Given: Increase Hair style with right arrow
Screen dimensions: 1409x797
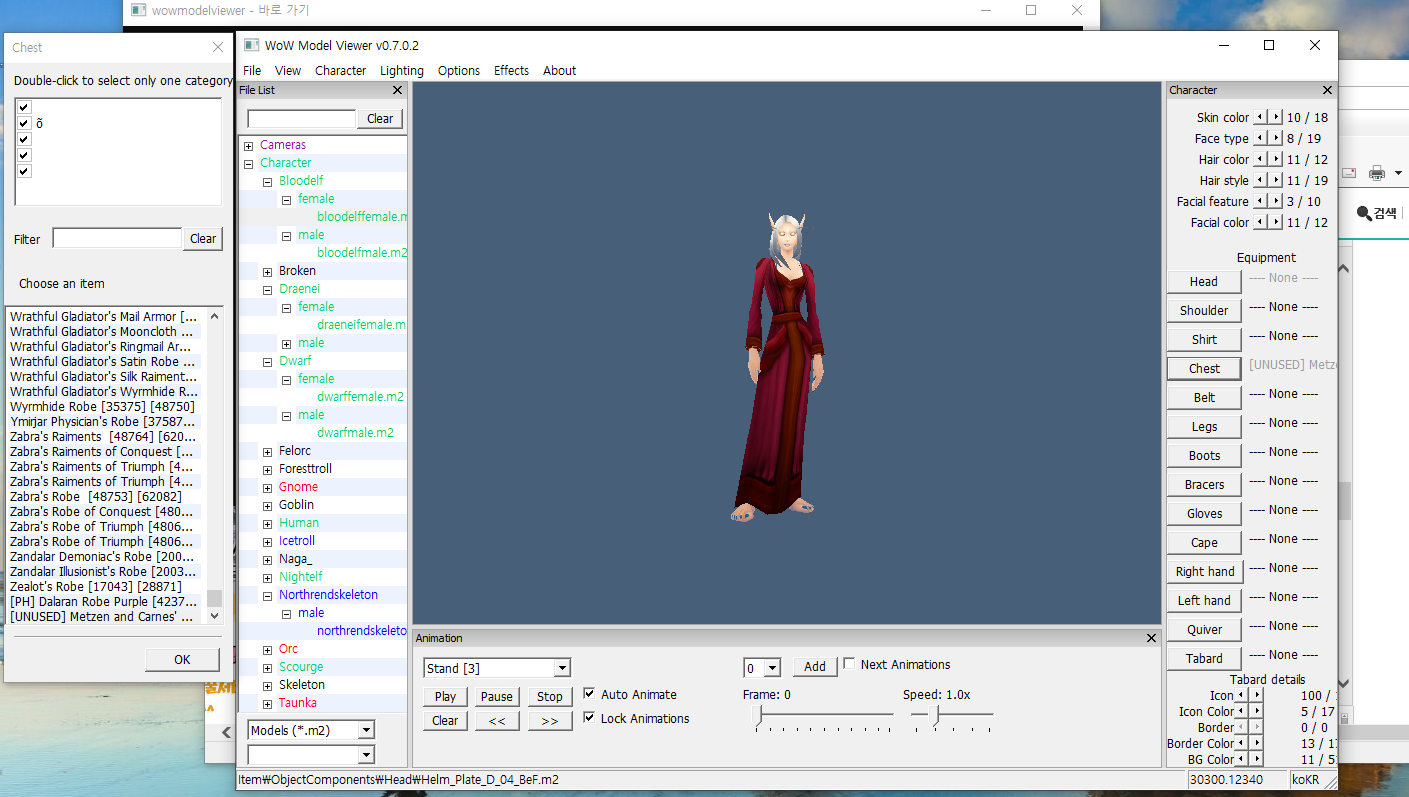Looking at the screenshot, I should (x=1275, y=180).
